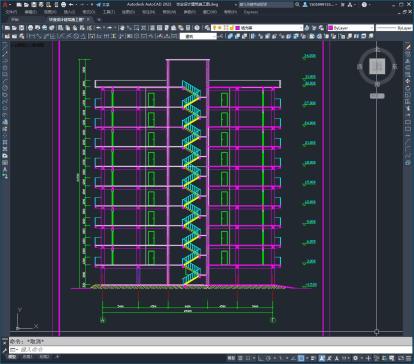Click the 模型 model tab
The image size is (414, 364).
pyautogui.click(x=12, y=357)
